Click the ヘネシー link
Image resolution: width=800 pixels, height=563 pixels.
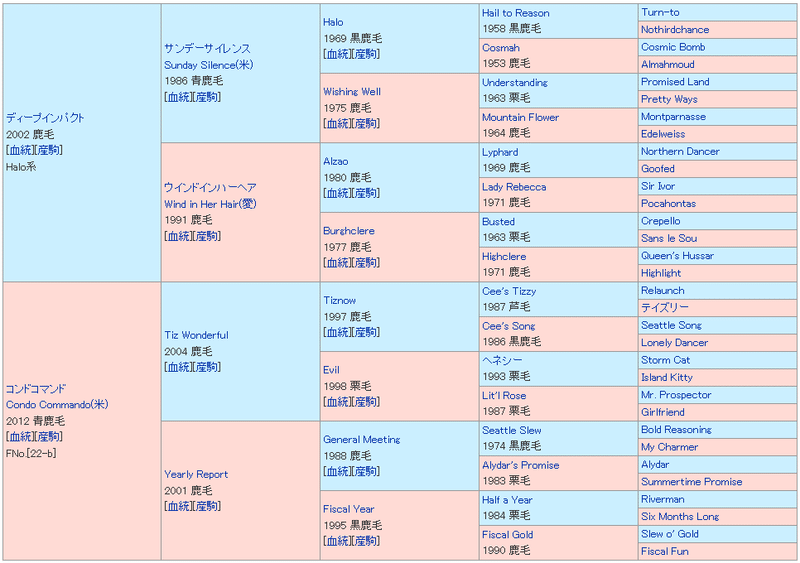click(503, 360)
